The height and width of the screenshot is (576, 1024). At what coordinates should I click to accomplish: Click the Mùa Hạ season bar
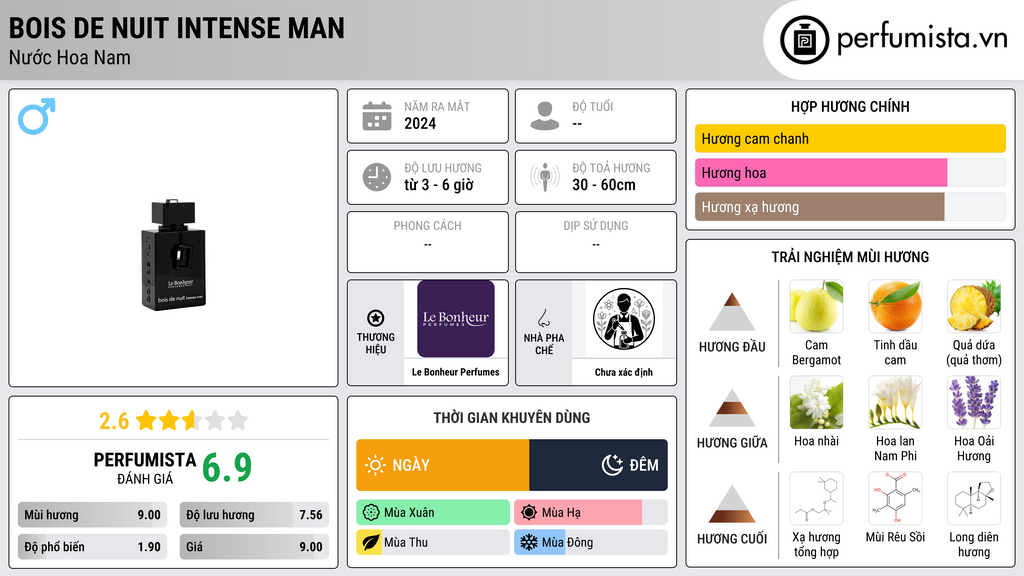(578, 512)
